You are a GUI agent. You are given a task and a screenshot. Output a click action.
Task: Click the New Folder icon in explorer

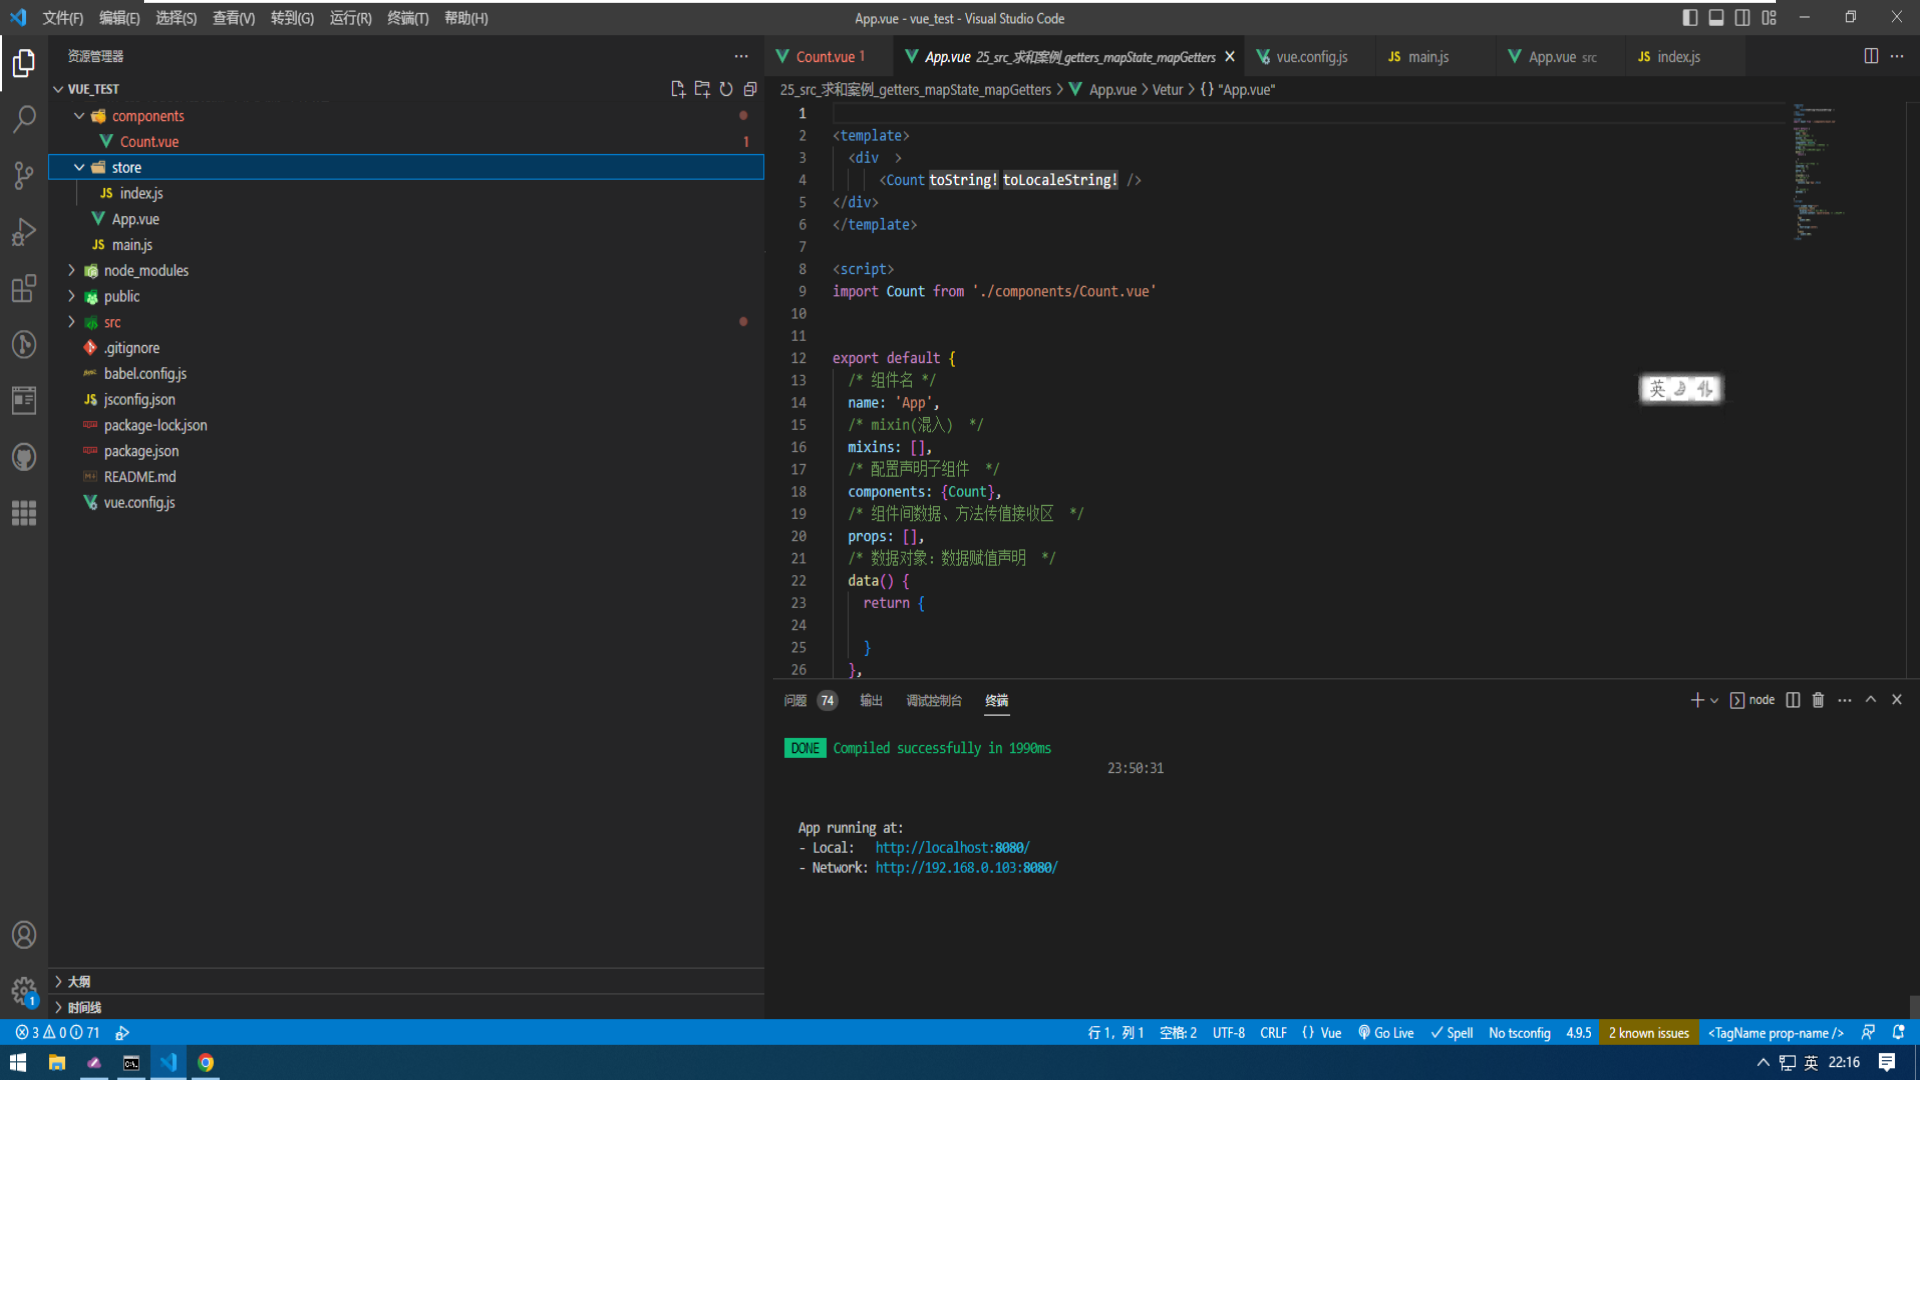tap(702, 89)
